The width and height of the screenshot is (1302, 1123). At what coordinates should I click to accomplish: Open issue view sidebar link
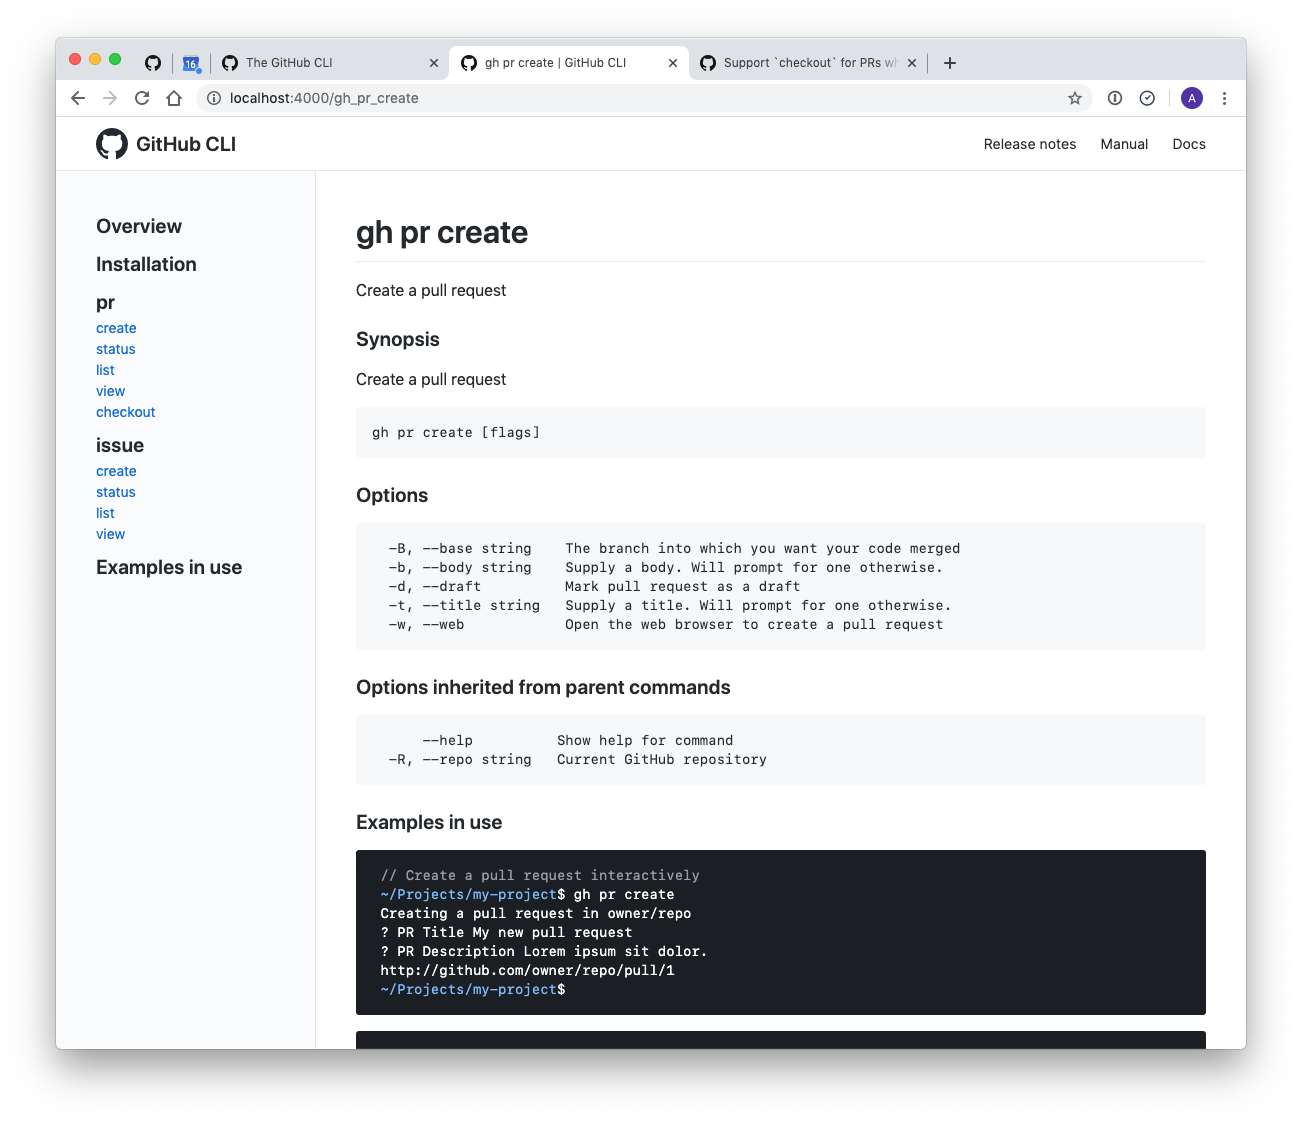coord(110,534)
